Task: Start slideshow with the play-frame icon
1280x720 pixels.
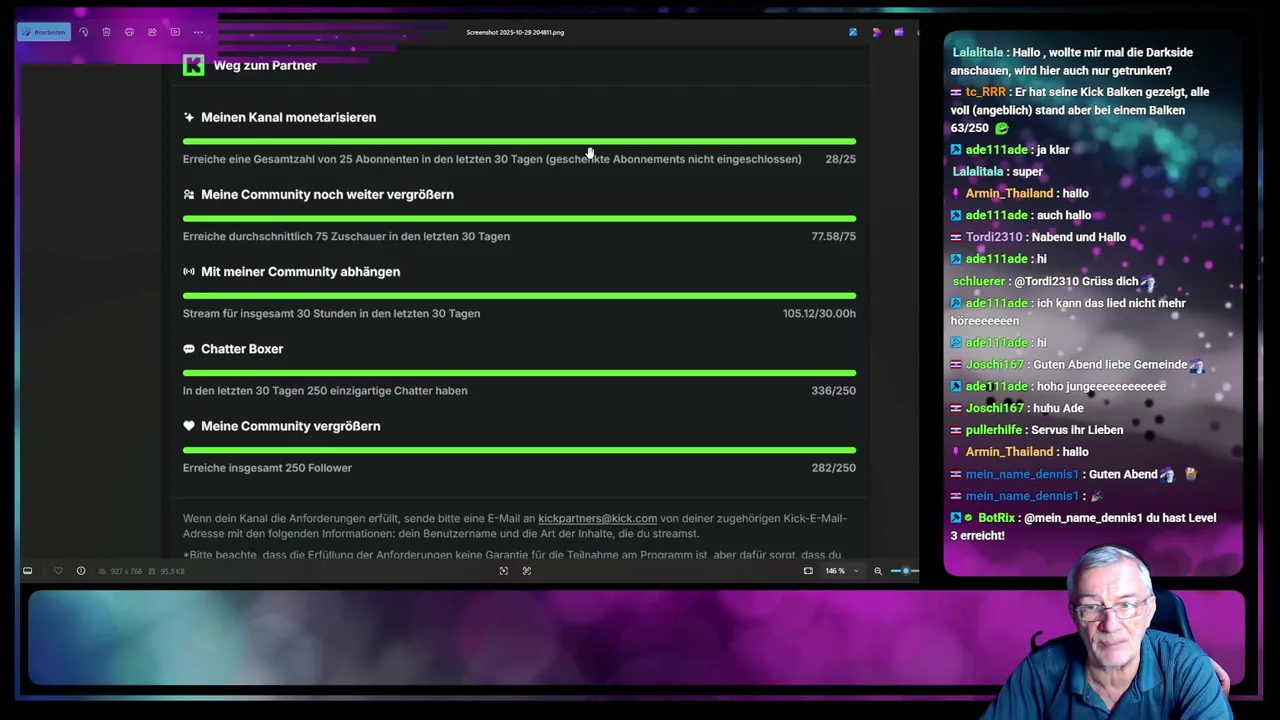Action: pos(175,32)
